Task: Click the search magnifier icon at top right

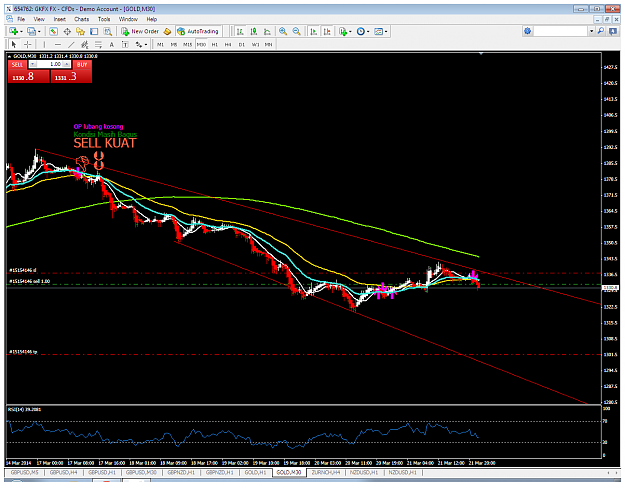Action: 601,31
